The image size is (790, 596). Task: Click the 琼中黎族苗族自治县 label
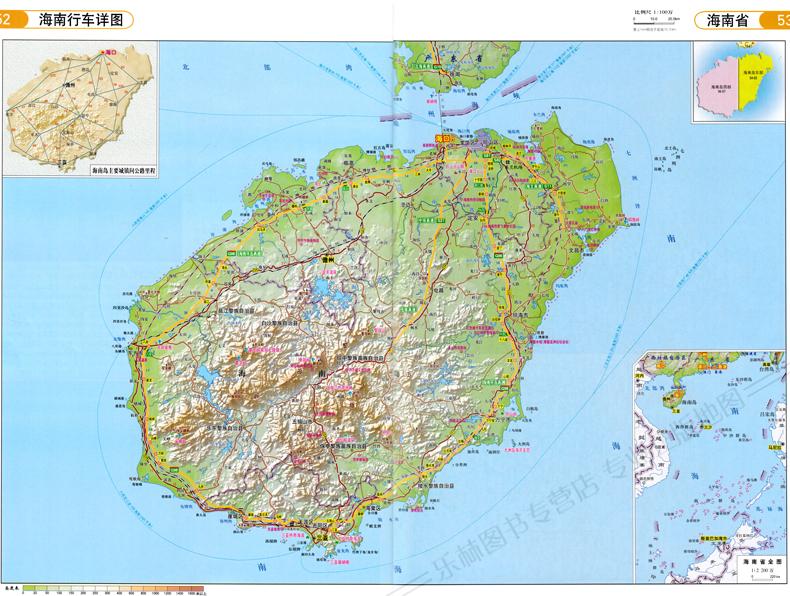pos(360,357)
